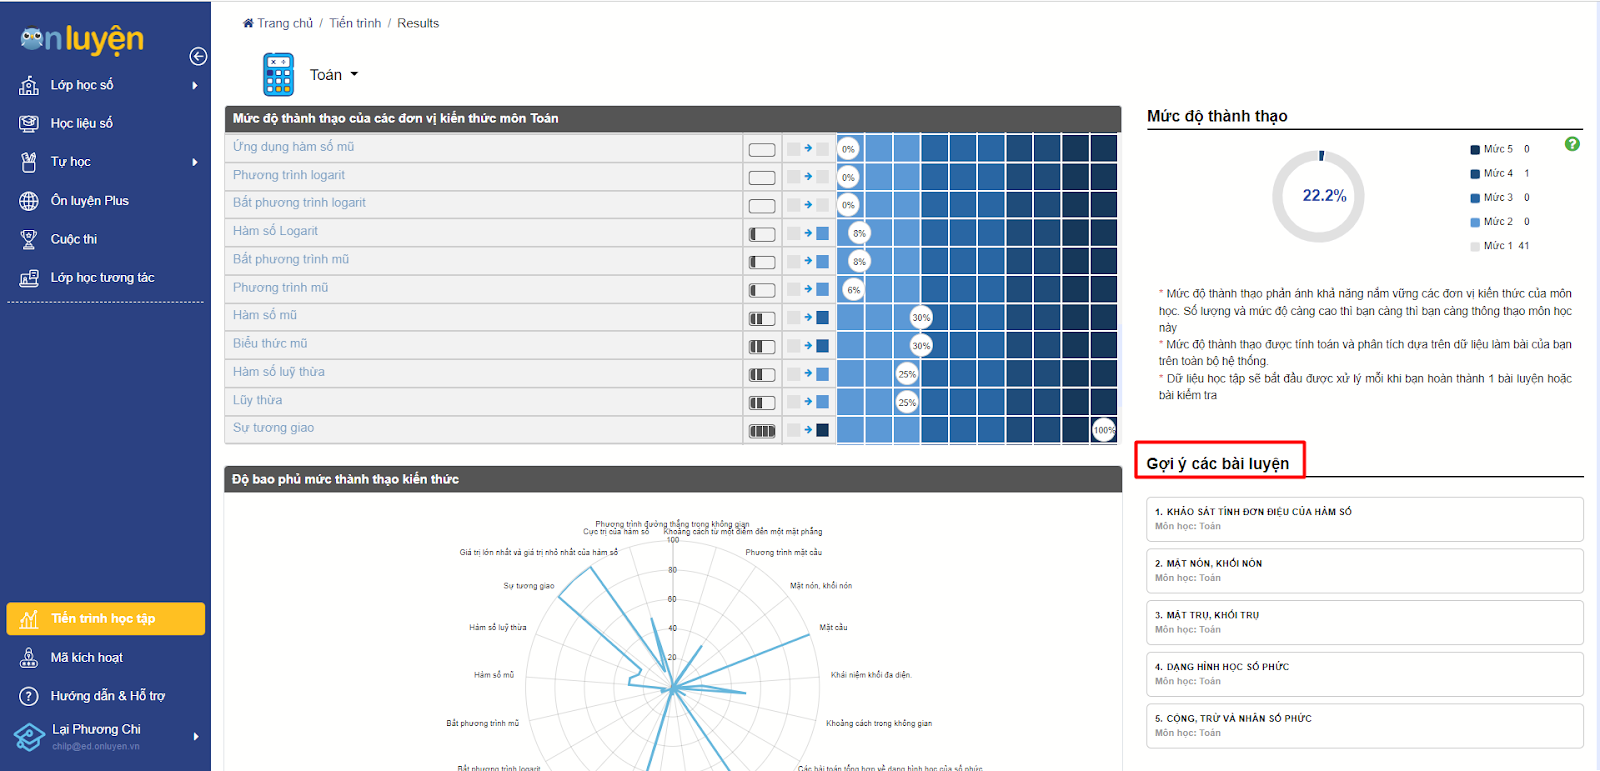Click the calculator icon for Toán subject

coord(278,75)
